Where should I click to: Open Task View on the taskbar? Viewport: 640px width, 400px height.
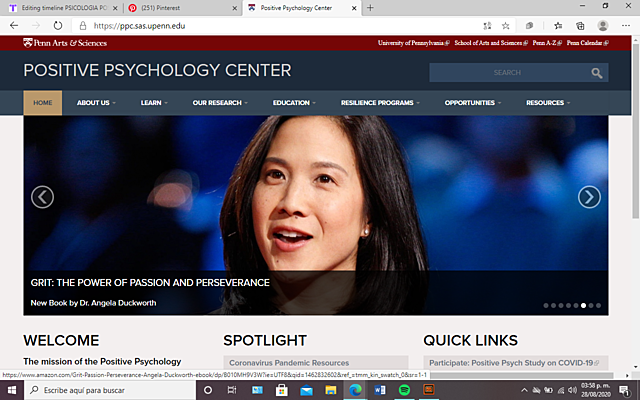pyautogui.click(x=232, y=390)
